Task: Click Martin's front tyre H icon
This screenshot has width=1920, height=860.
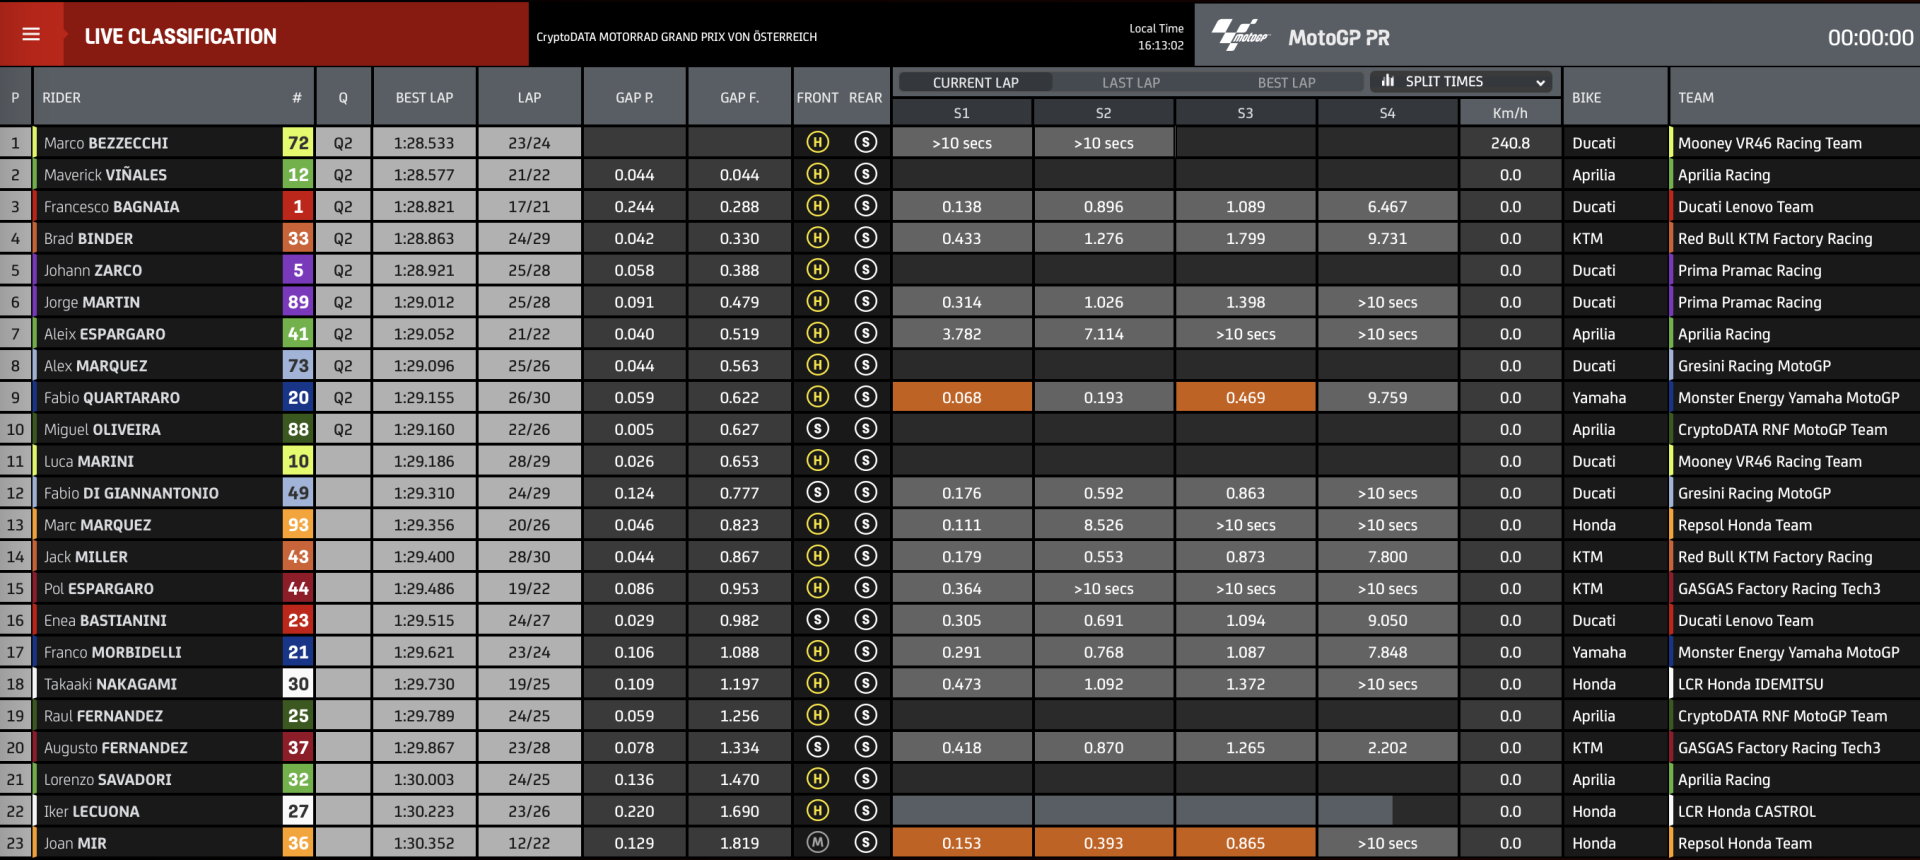Action: point(817,301)
